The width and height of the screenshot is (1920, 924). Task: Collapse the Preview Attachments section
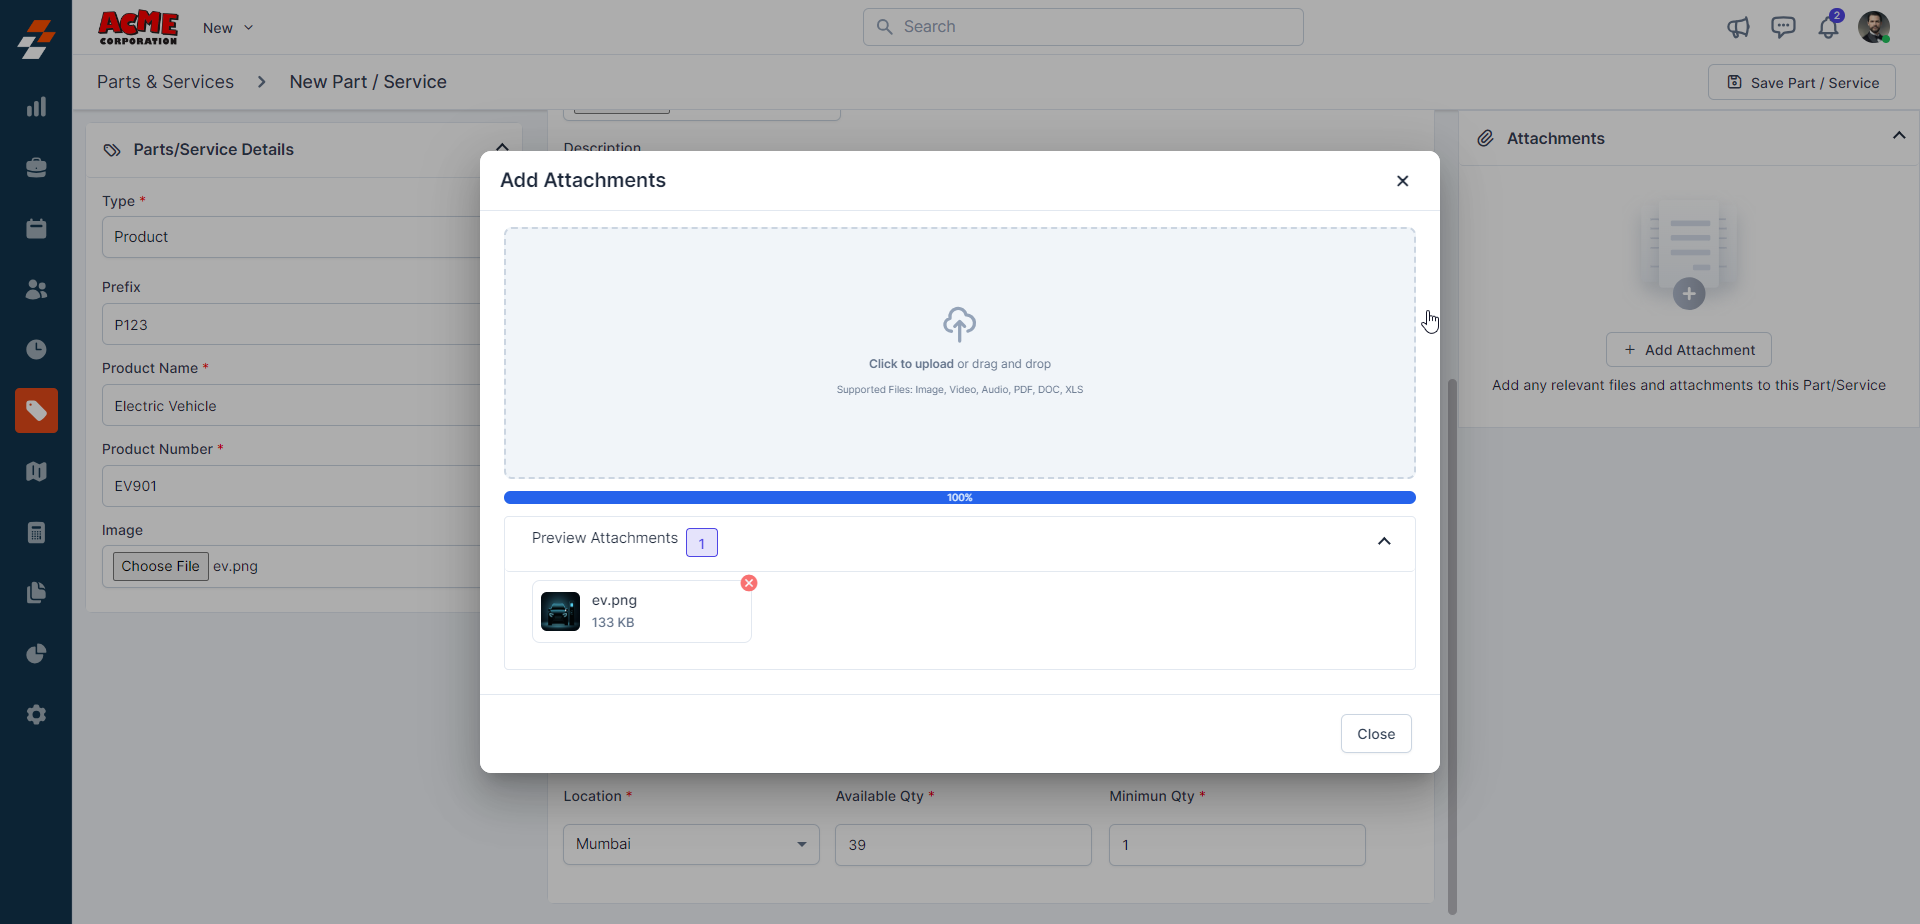pyautogui.click(x=1384, y=541)
